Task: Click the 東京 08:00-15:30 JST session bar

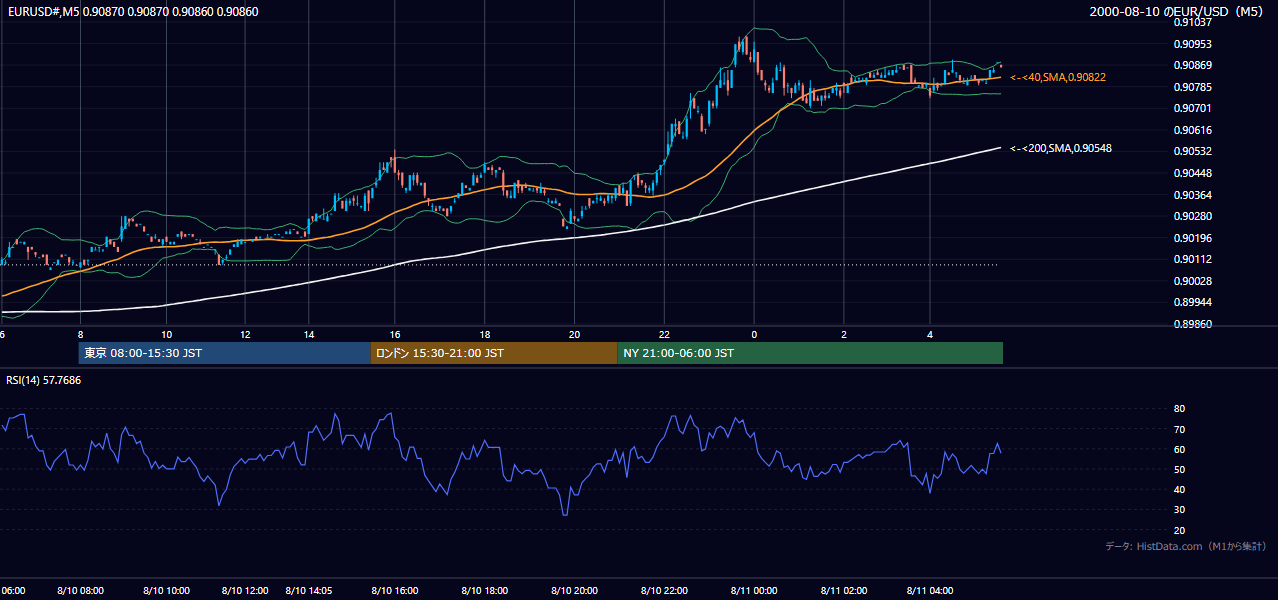Action: coord(224,353)
